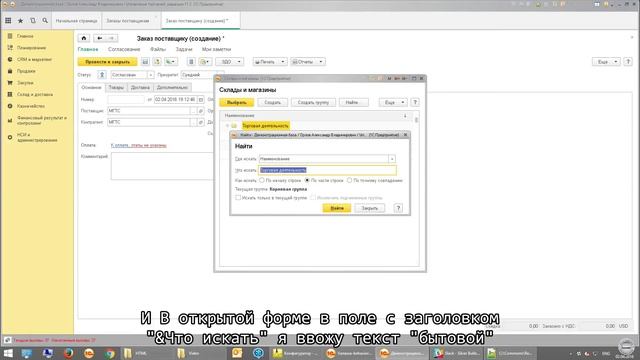
Task: Open Контрагент record via its open icon
Action: pos(201,122)
